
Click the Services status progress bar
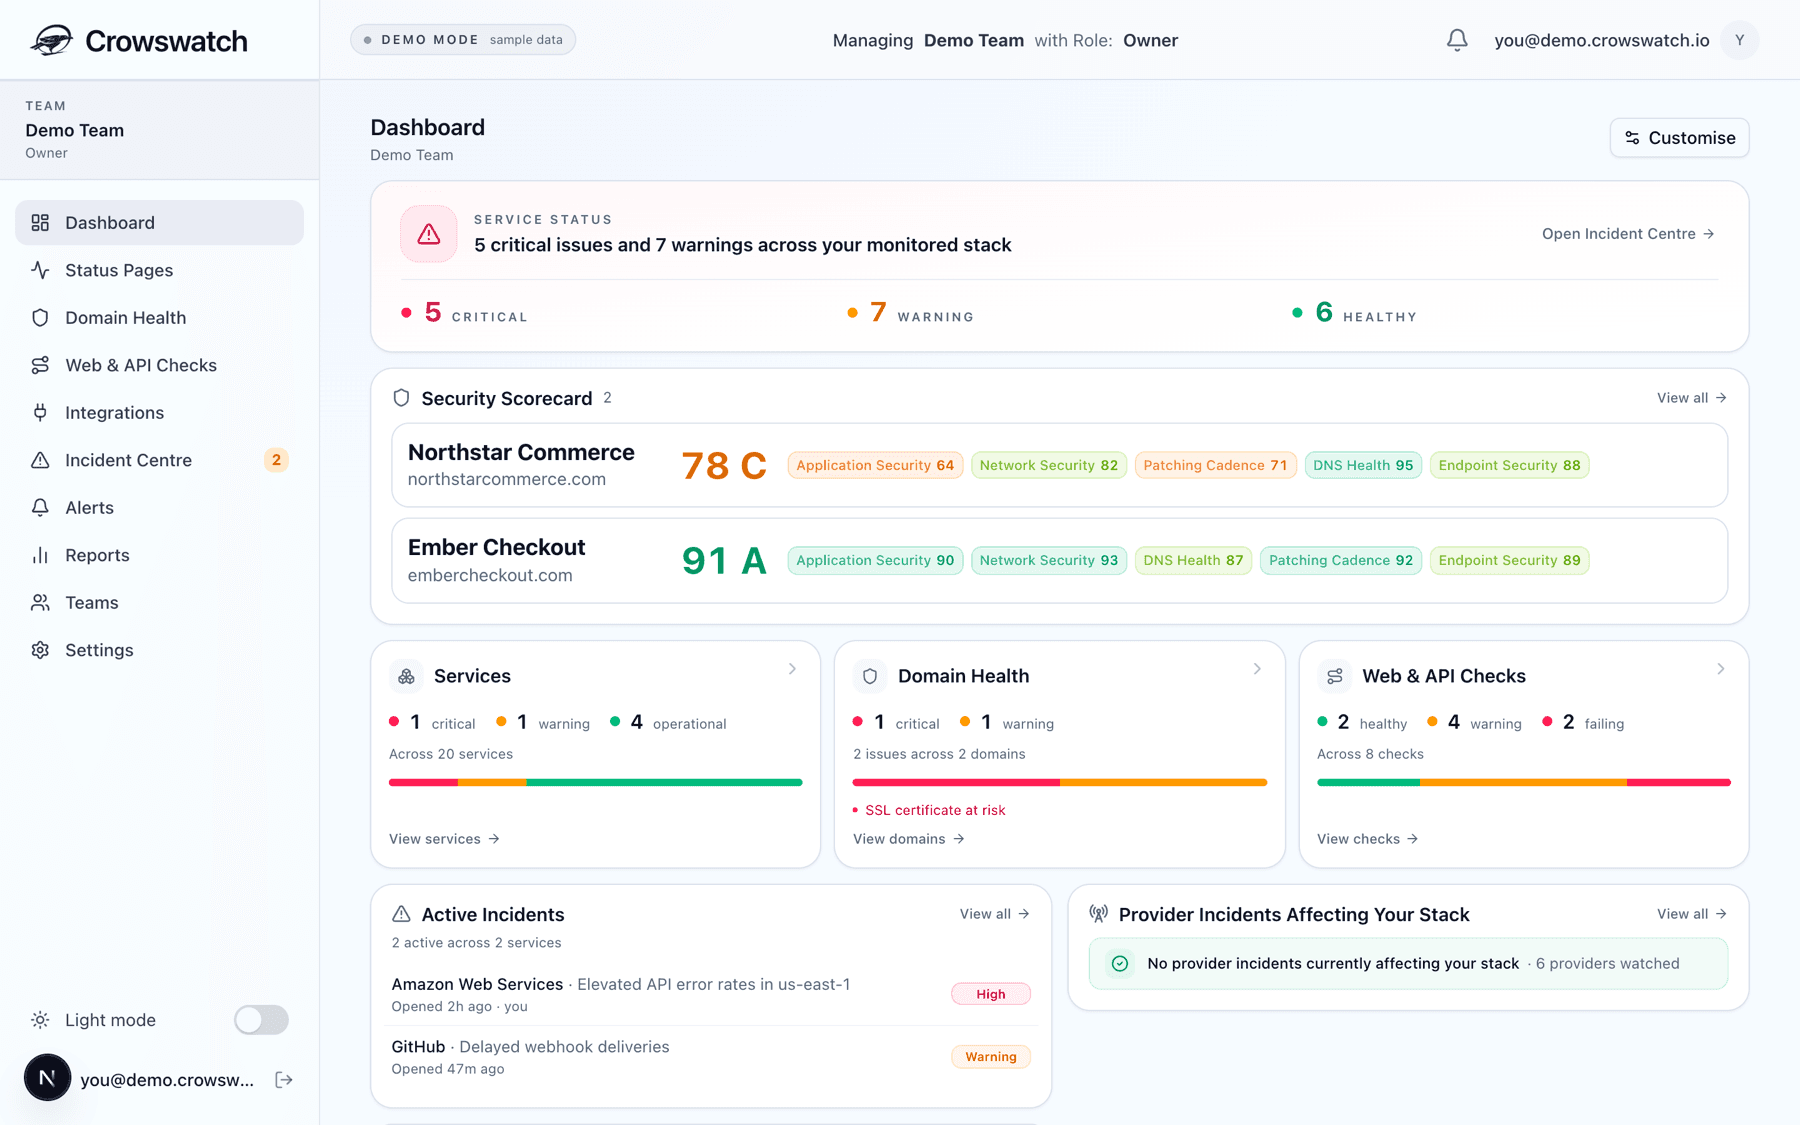coord(595,782)
